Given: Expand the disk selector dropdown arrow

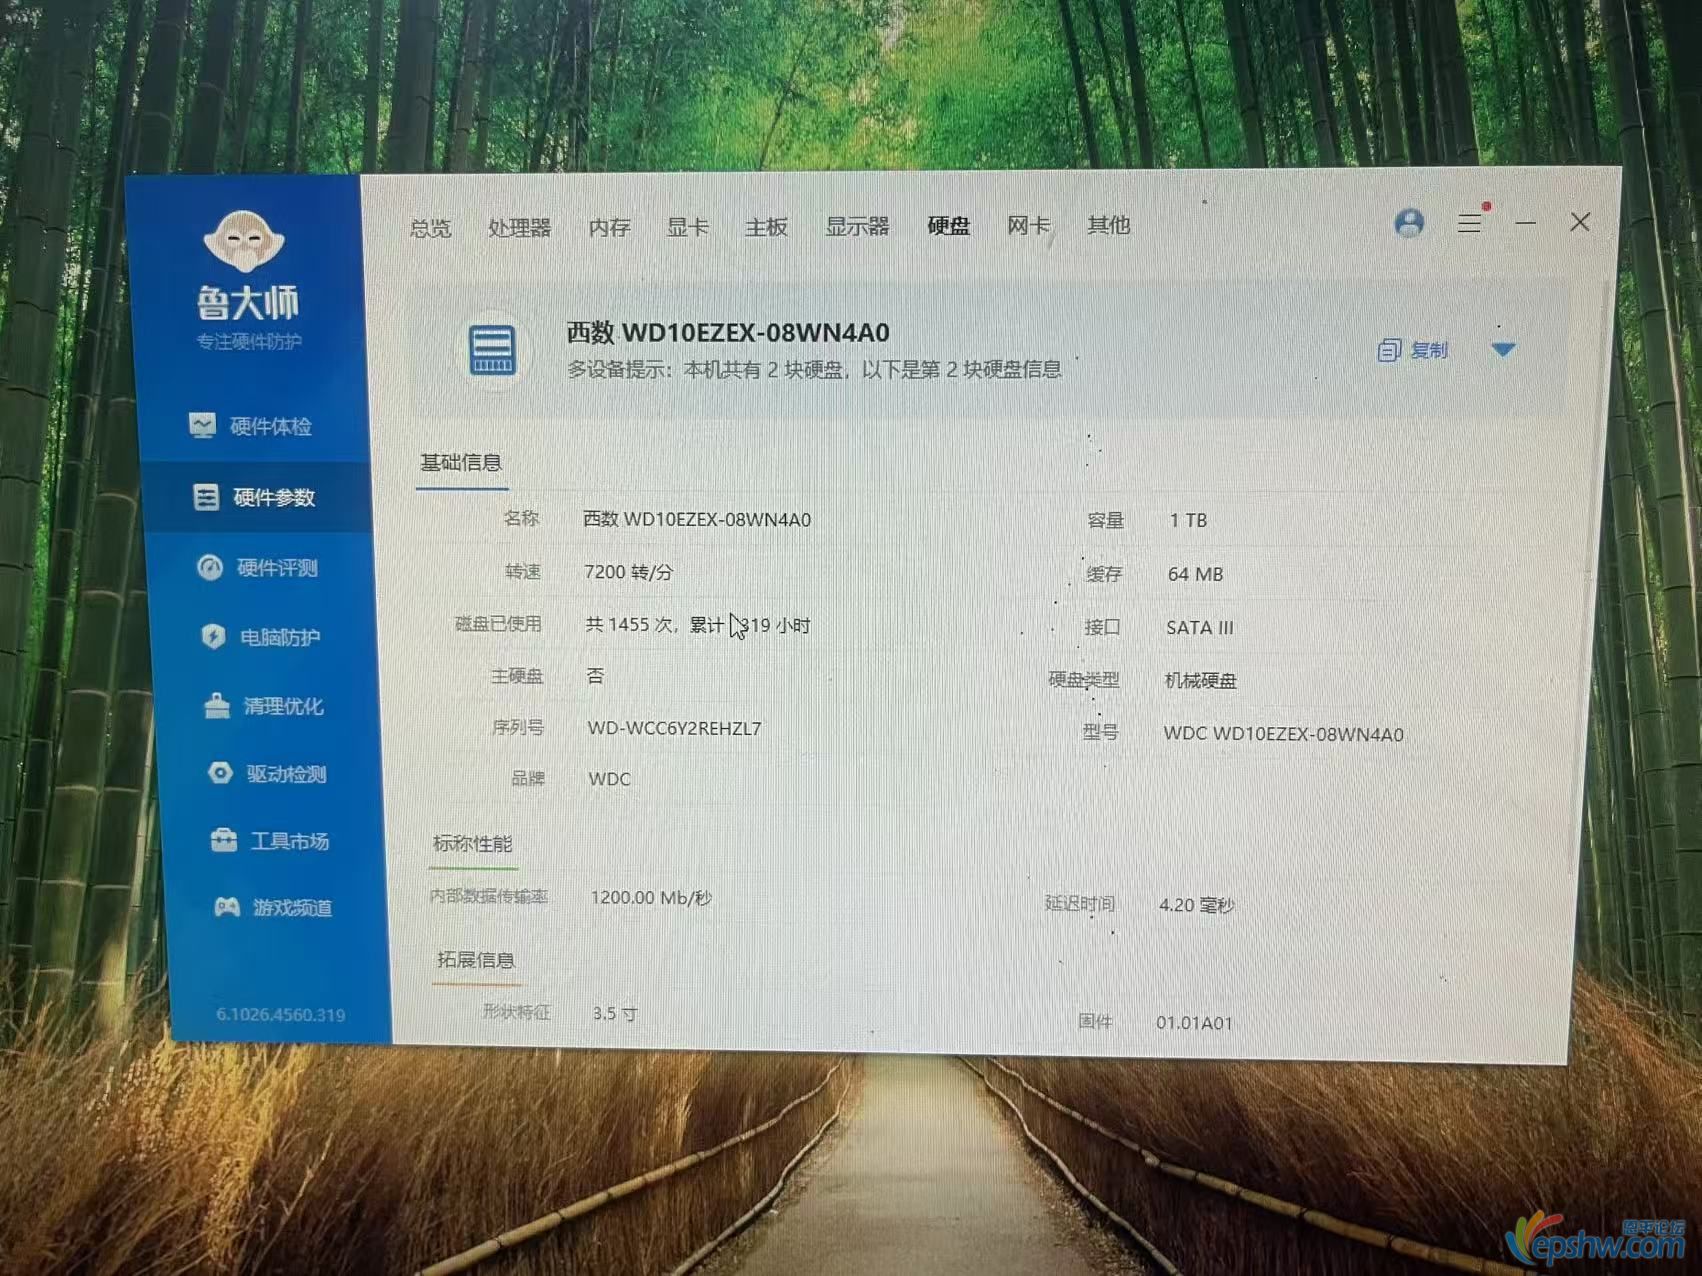Looking at the screenshot, I should [x=1503, y=349].
